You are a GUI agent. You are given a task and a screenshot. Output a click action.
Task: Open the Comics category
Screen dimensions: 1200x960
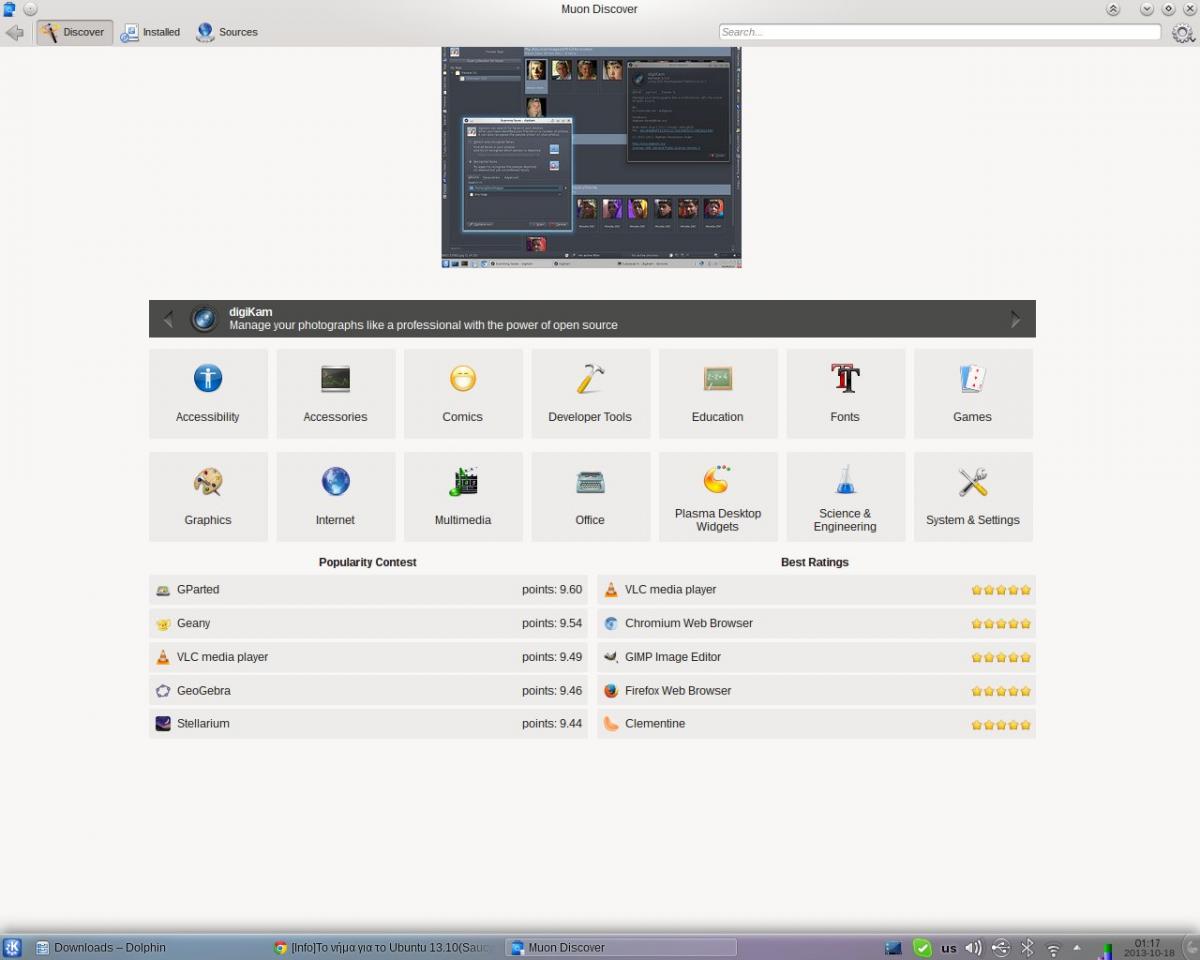(x=463, y=393)
